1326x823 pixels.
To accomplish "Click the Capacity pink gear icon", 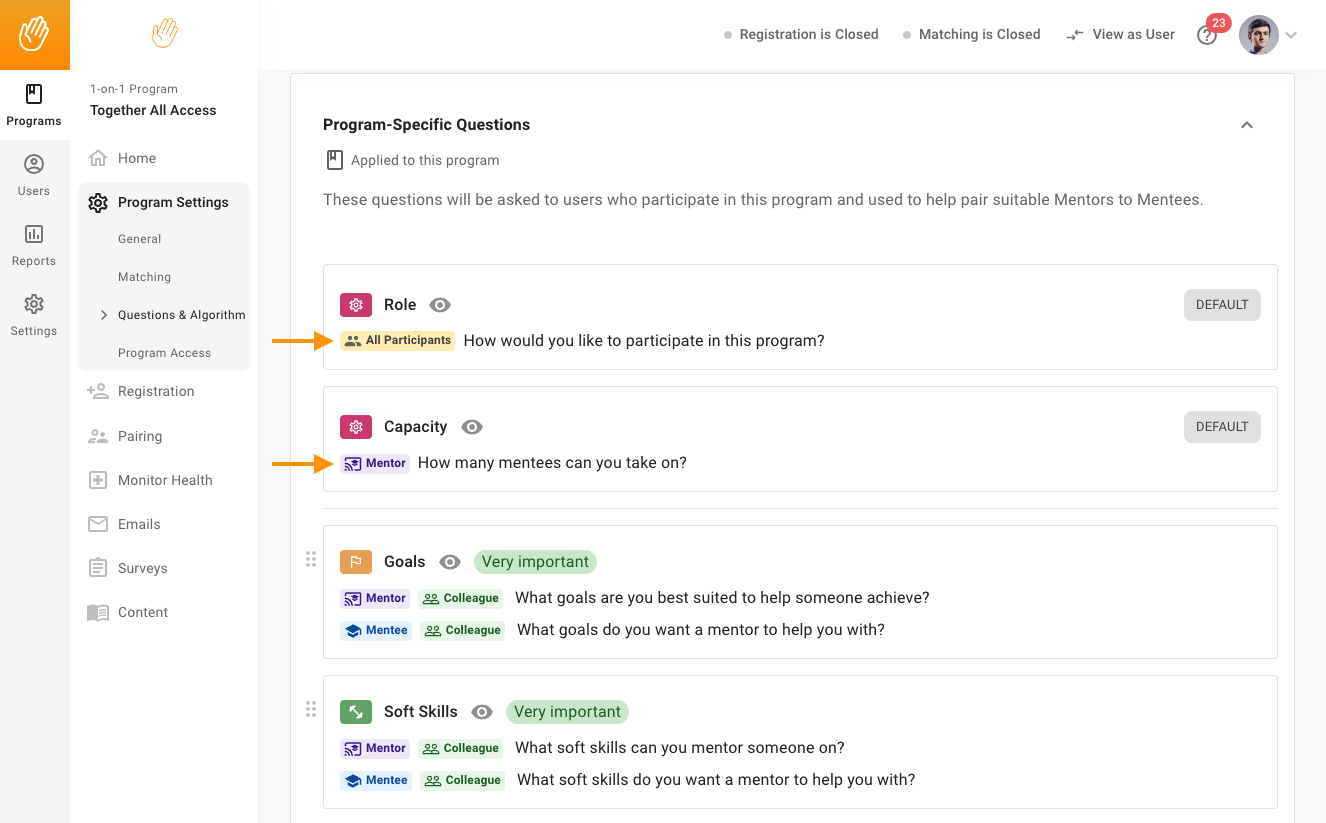I will 356,427.
